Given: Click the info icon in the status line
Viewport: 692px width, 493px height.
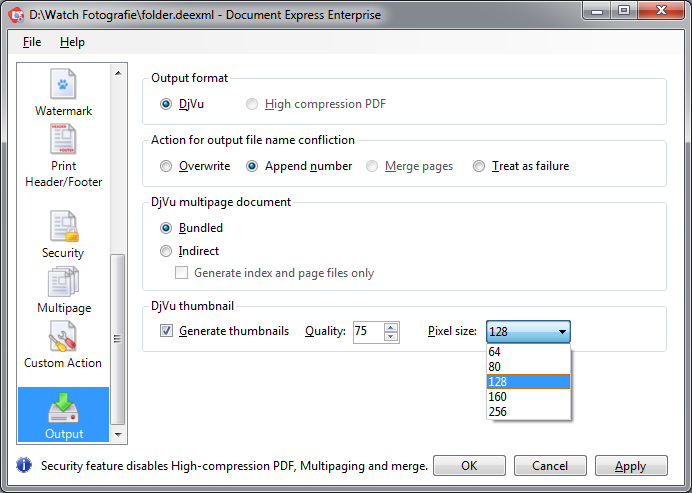Looking at the screenshot, I should point(24,465).
